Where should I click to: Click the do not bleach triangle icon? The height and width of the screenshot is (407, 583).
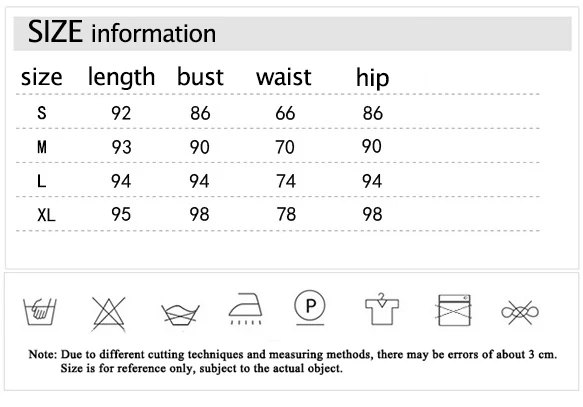tap(109, 314)
